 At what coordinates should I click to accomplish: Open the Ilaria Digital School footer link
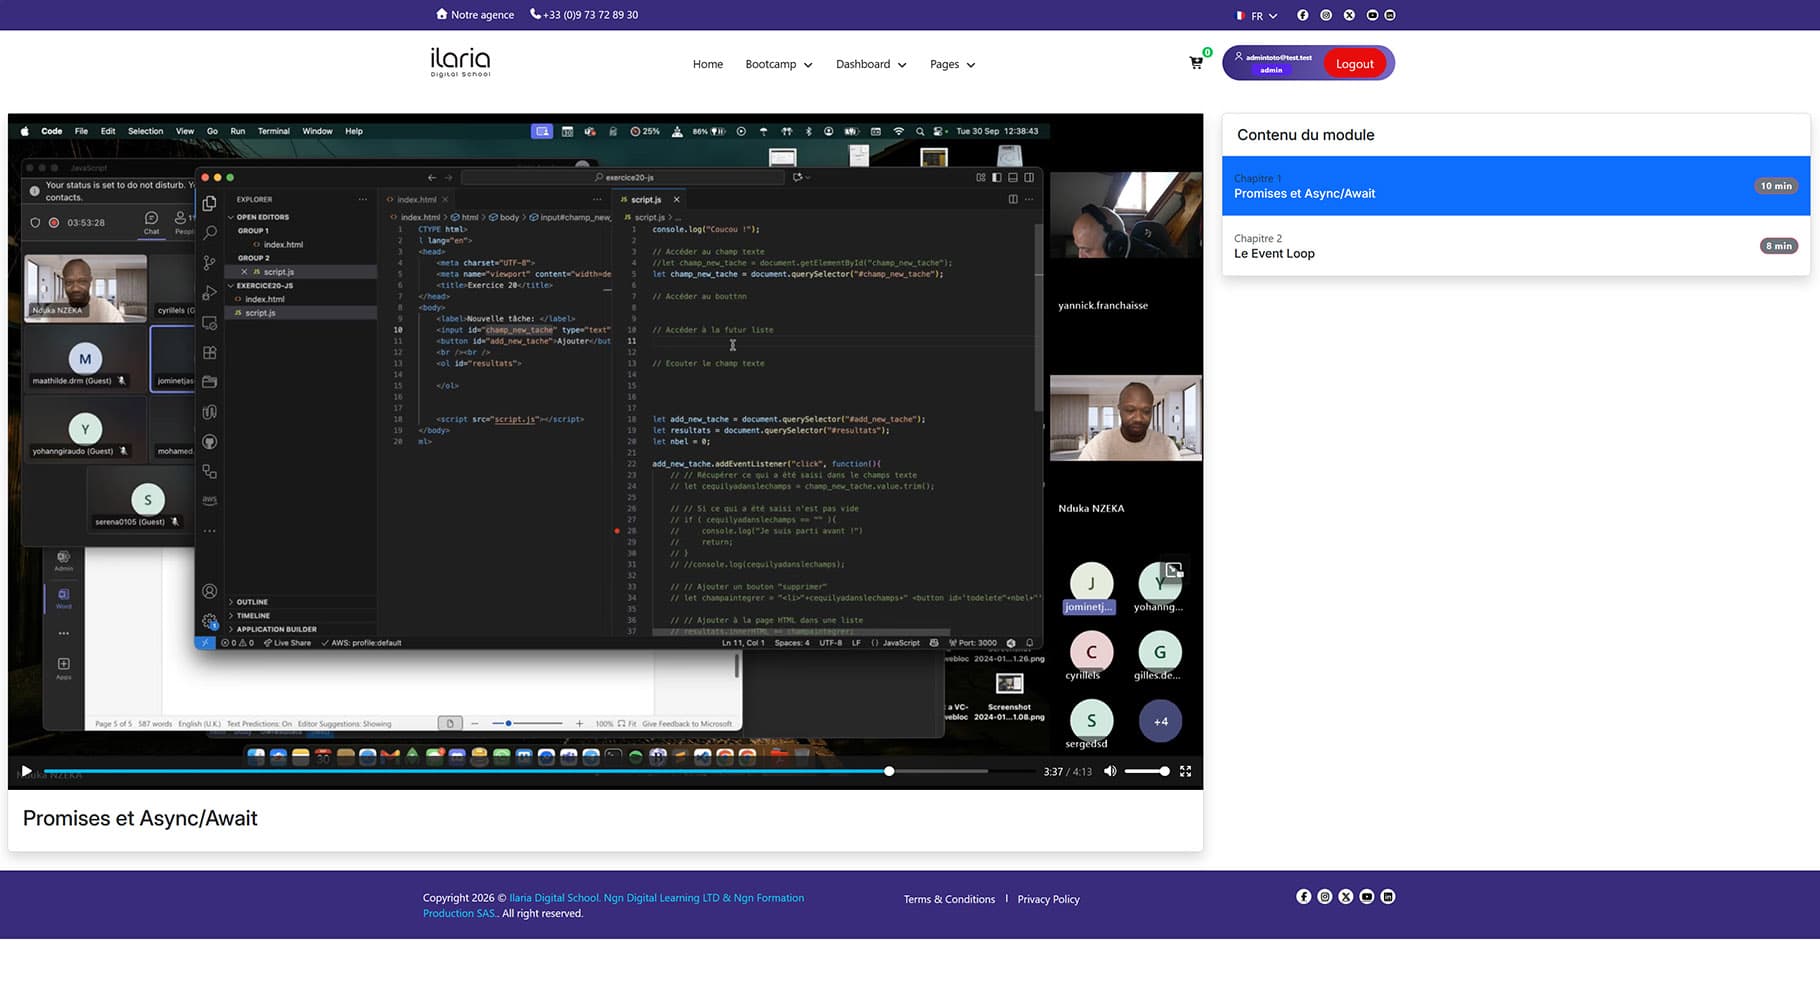coord(554,898)
